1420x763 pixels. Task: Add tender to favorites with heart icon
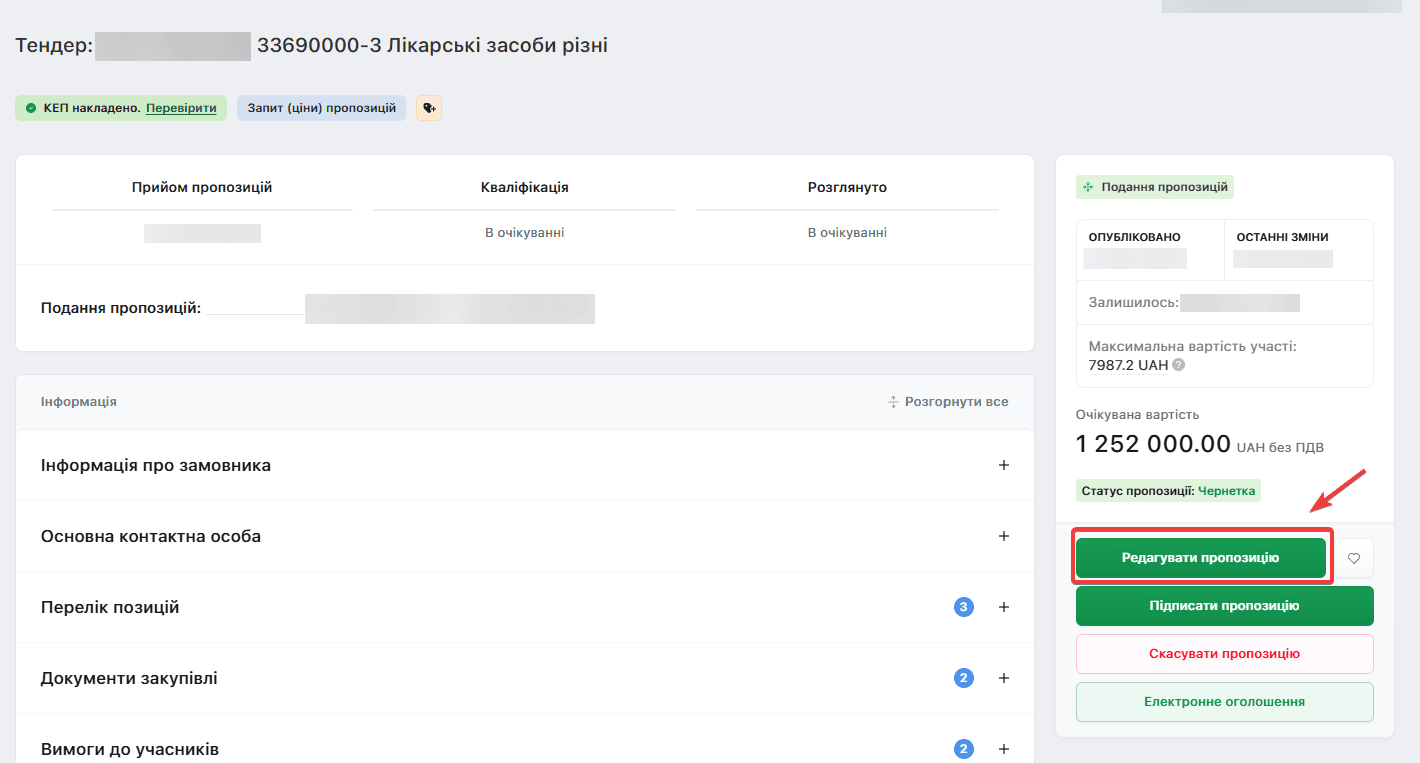click(1354, 558)
